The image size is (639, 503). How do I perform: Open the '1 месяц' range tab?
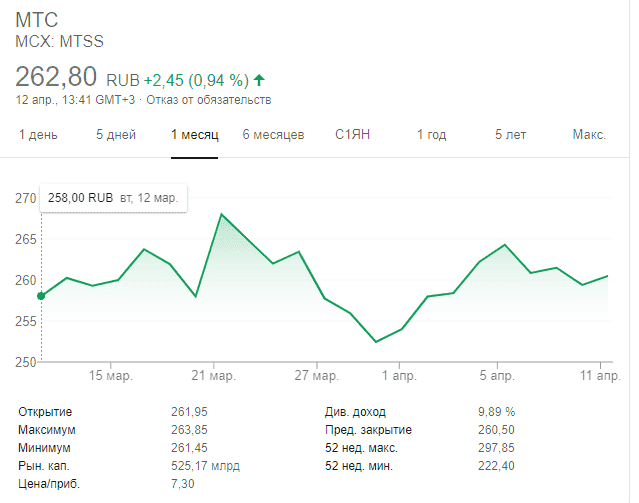pyautogui.click(x=195, y=135)
